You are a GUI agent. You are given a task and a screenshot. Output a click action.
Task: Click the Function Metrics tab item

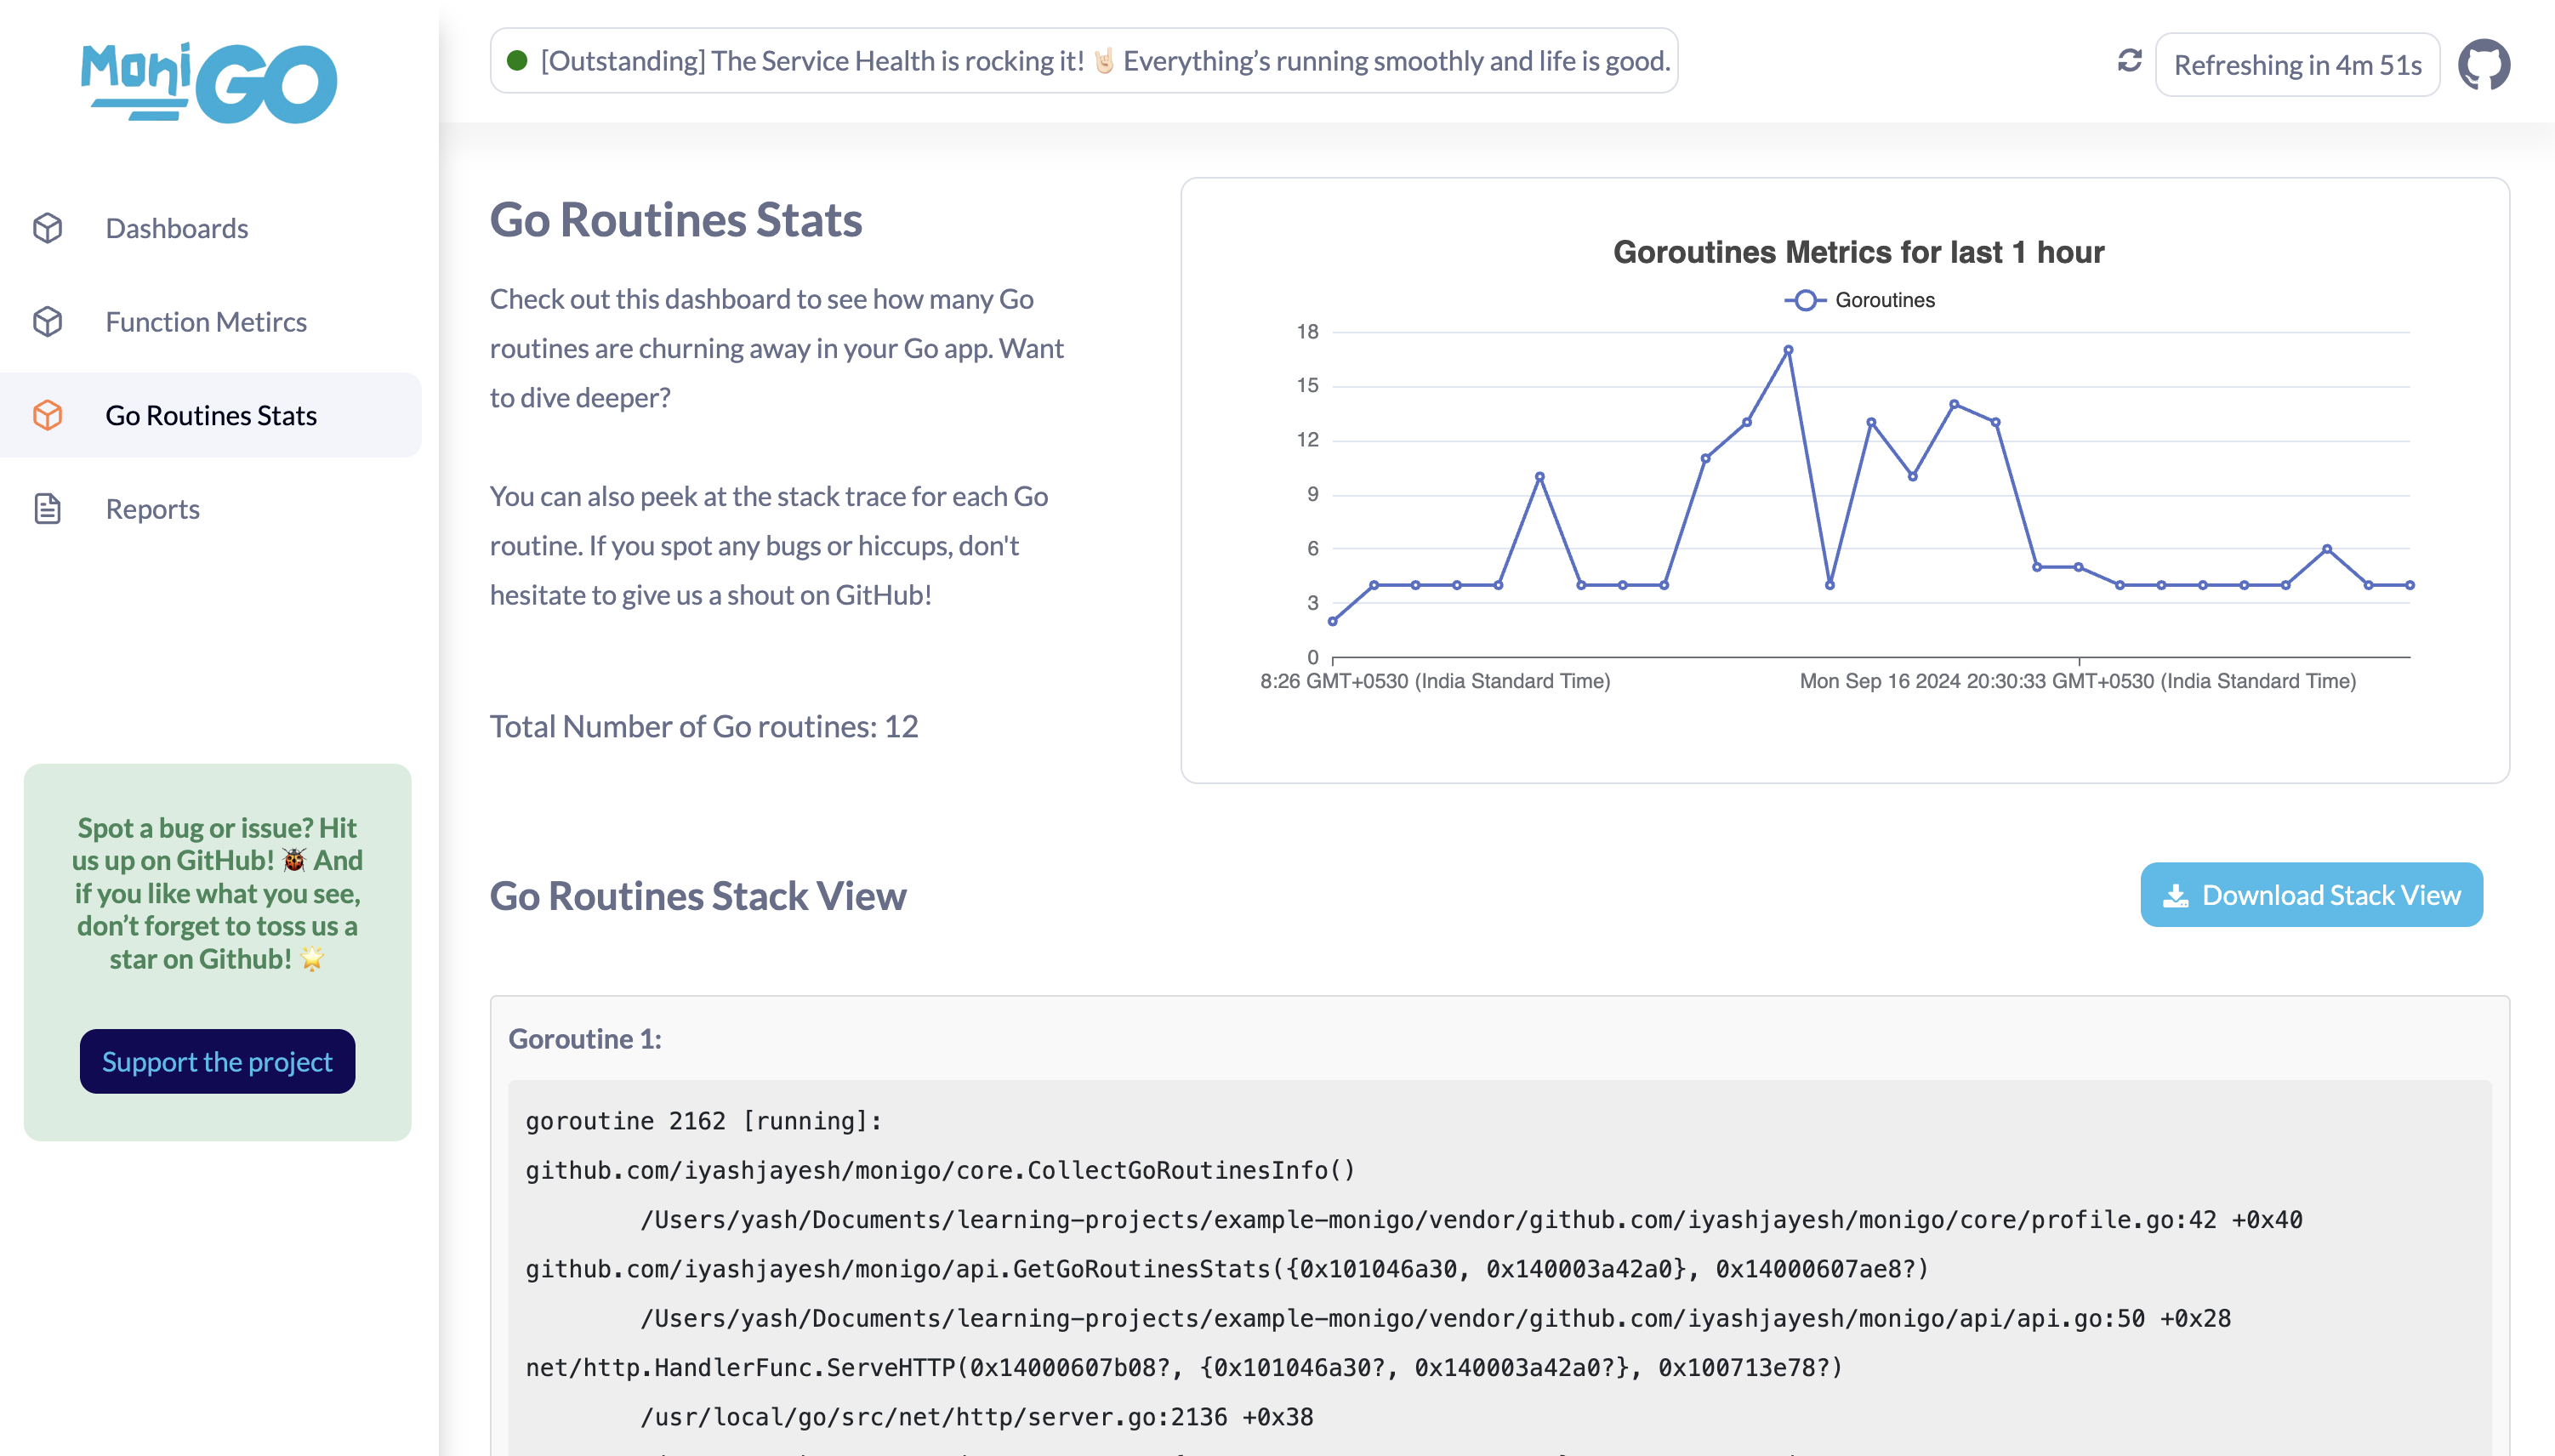coord(205,321)
